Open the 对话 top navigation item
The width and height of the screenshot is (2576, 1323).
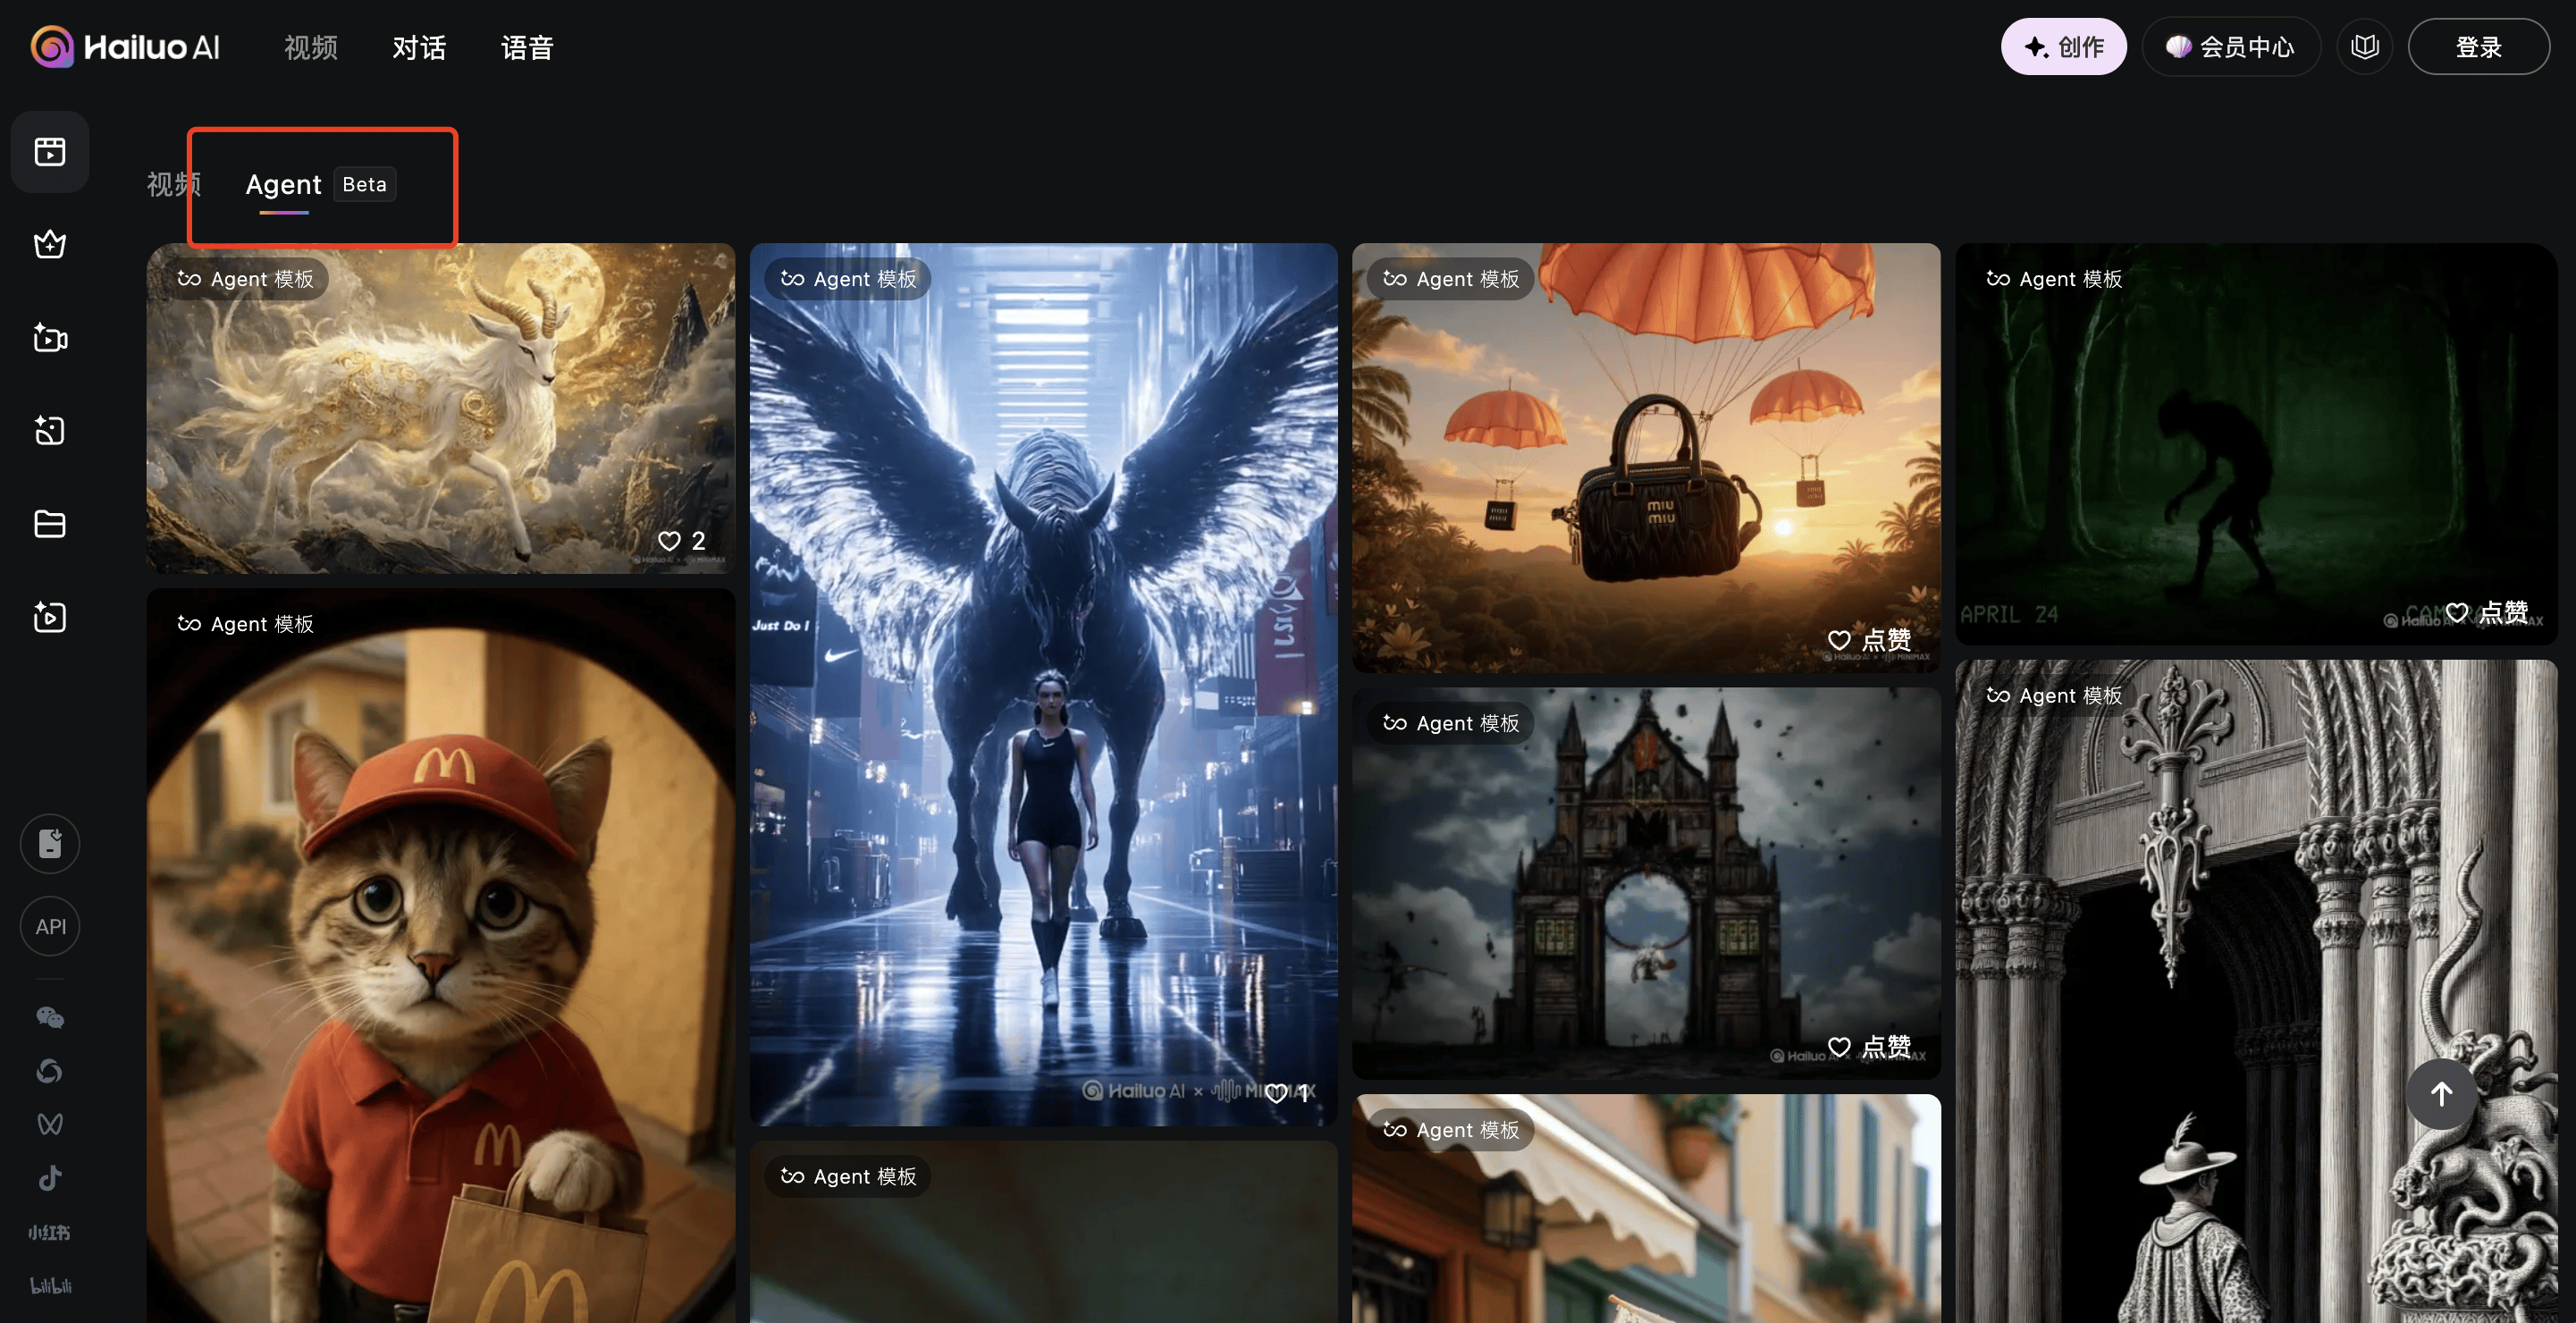point(419,47)
